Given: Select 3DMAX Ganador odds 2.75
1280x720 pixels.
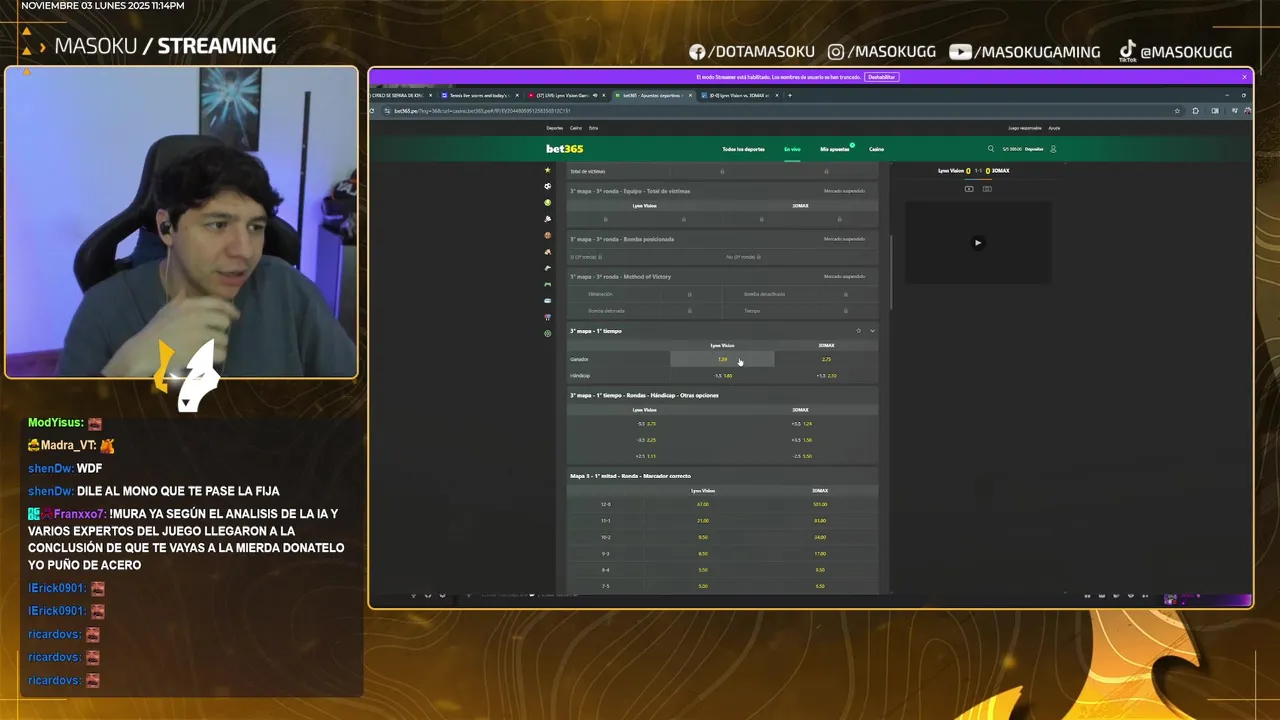Looking at the screenshot, I should (826, 359).
